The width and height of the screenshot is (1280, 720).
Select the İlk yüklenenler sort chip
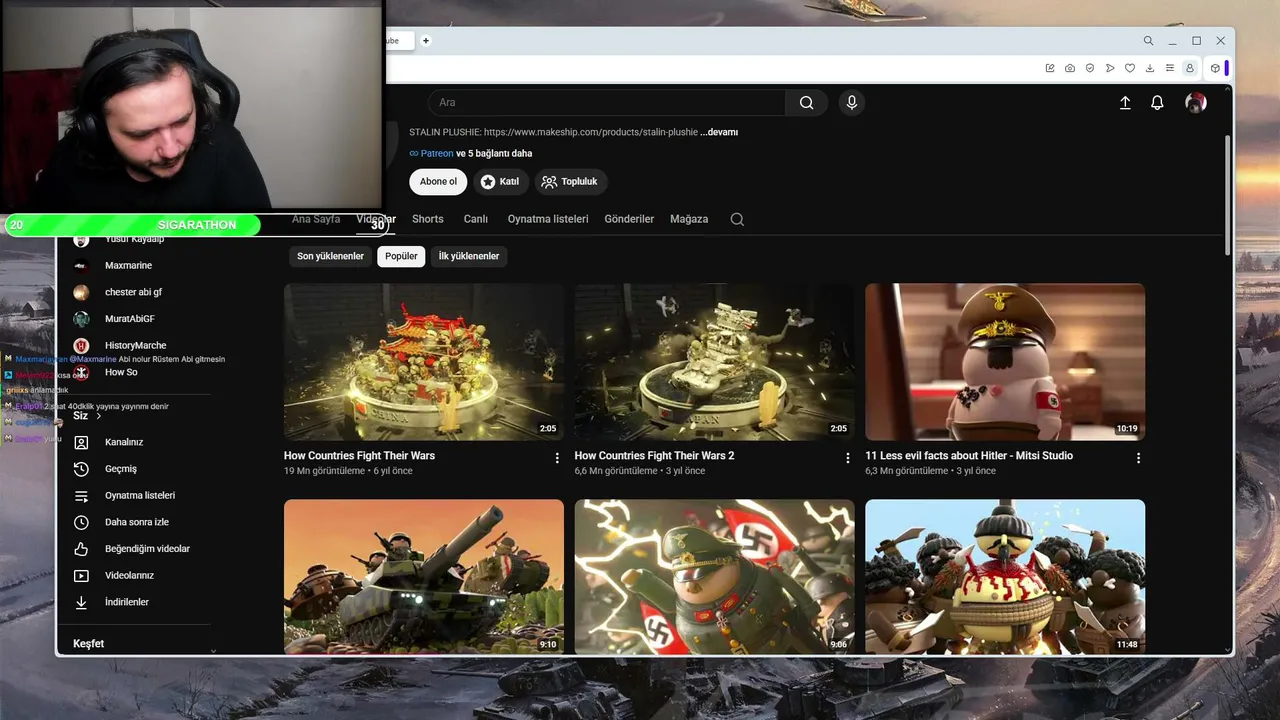click(469, 256)
